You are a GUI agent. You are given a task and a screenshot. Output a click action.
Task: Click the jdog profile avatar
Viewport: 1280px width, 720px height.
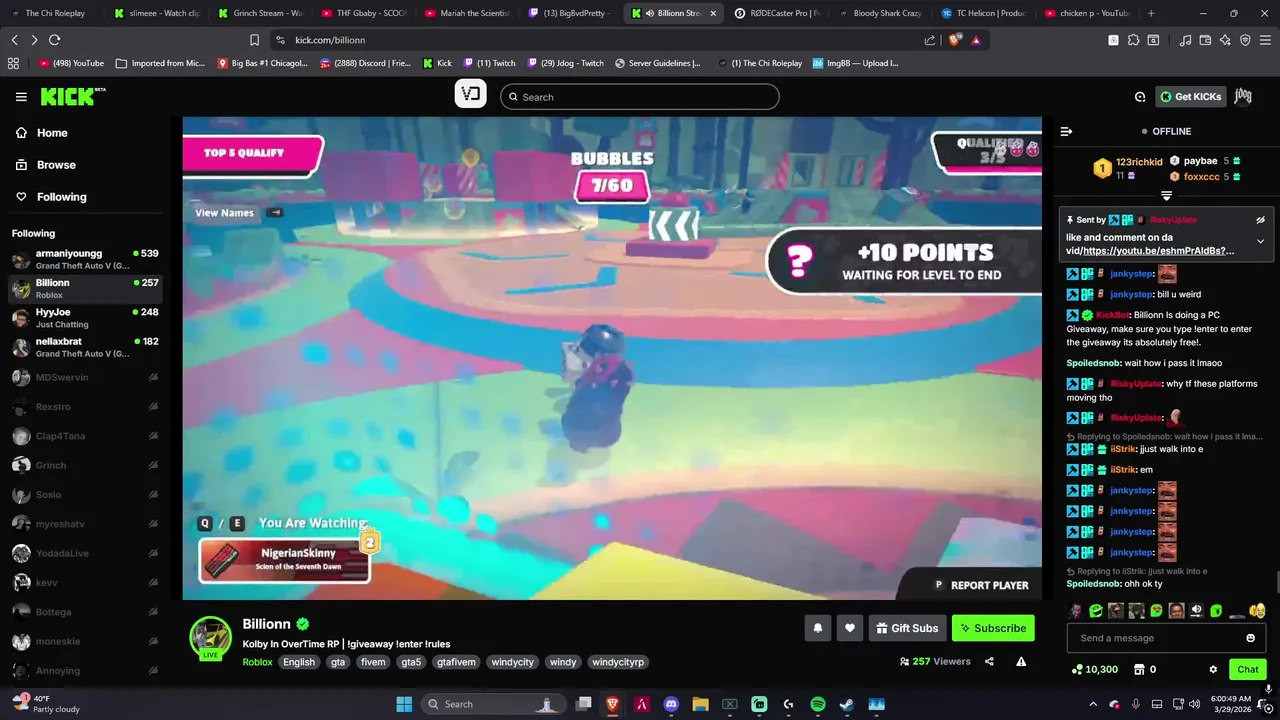[1243, 96]
